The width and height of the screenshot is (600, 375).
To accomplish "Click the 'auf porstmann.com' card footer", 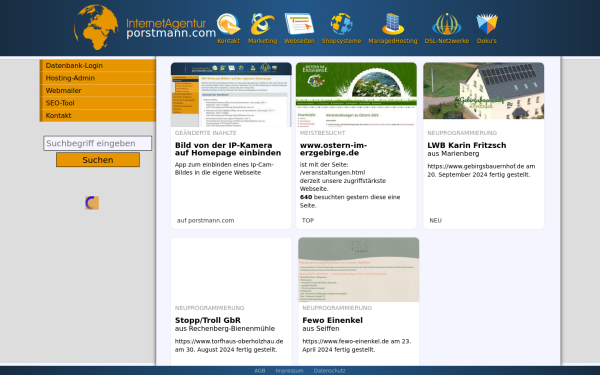I will pyautogui.click(x=205, y=220).
